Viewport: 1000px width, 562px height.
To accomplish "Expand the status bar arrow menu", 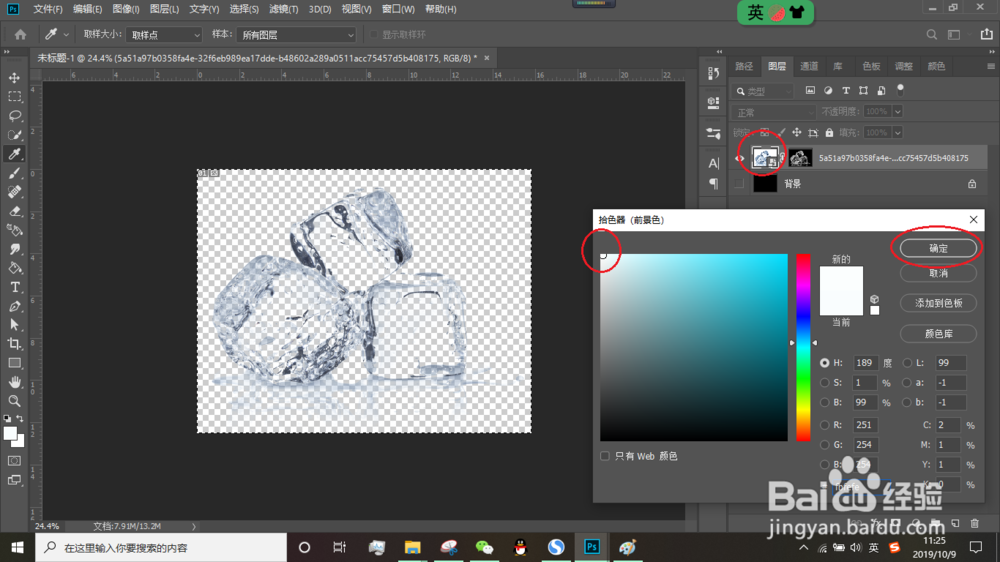I will pos(194,526).
